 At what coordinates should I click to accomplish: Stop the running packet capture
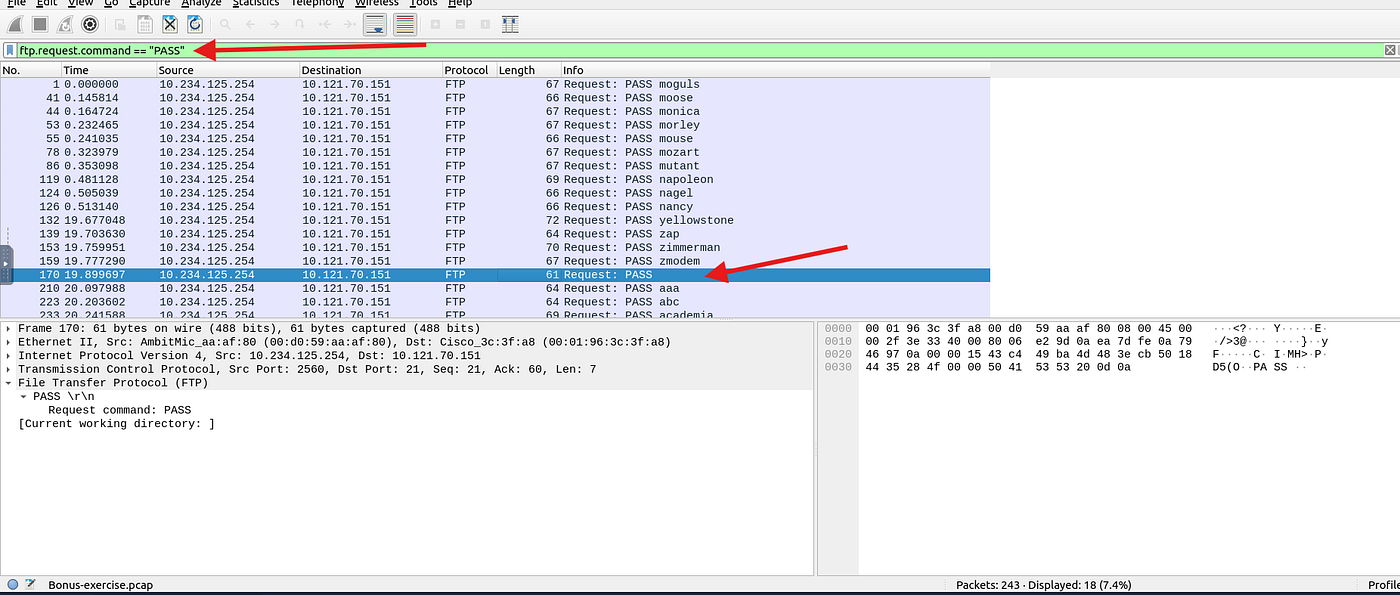point(40,23)
